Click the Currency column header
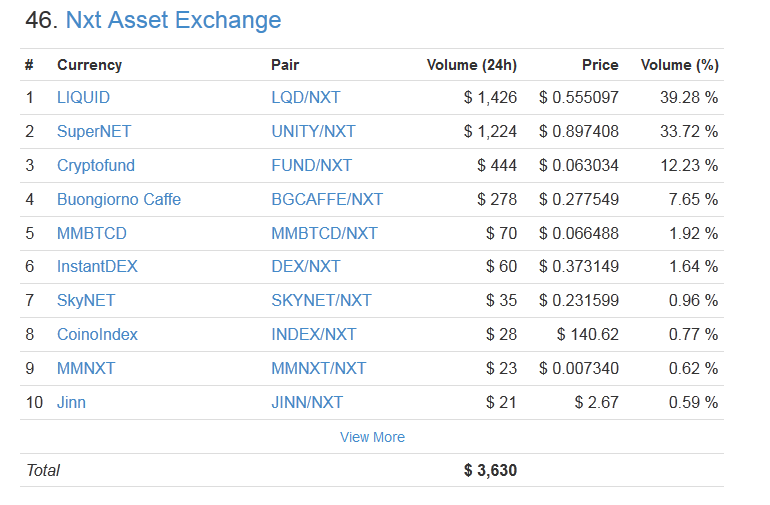Image resolution: width=770 pixels, height=505 pixels. point(89,65)
